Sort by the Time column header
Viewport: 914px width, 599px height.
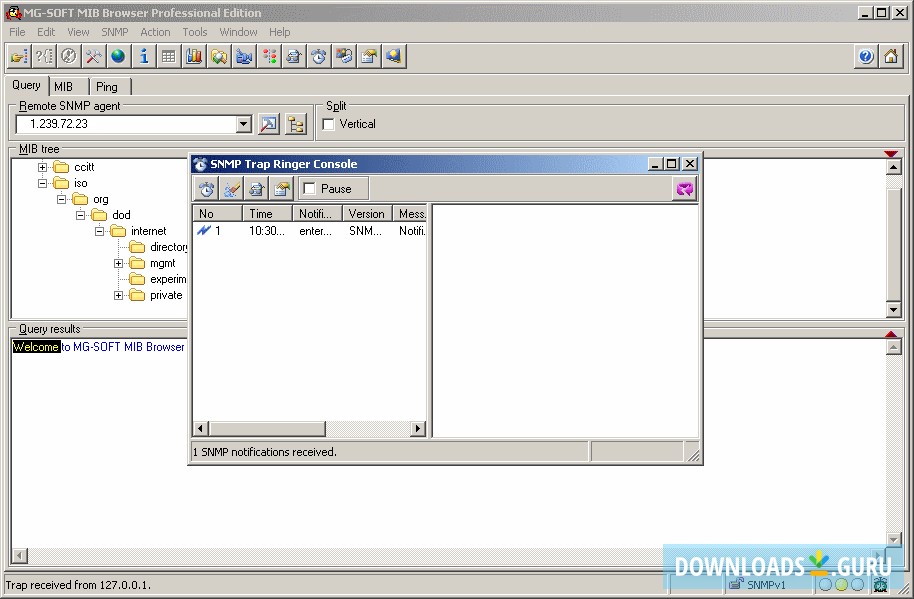tap(268, 214)
